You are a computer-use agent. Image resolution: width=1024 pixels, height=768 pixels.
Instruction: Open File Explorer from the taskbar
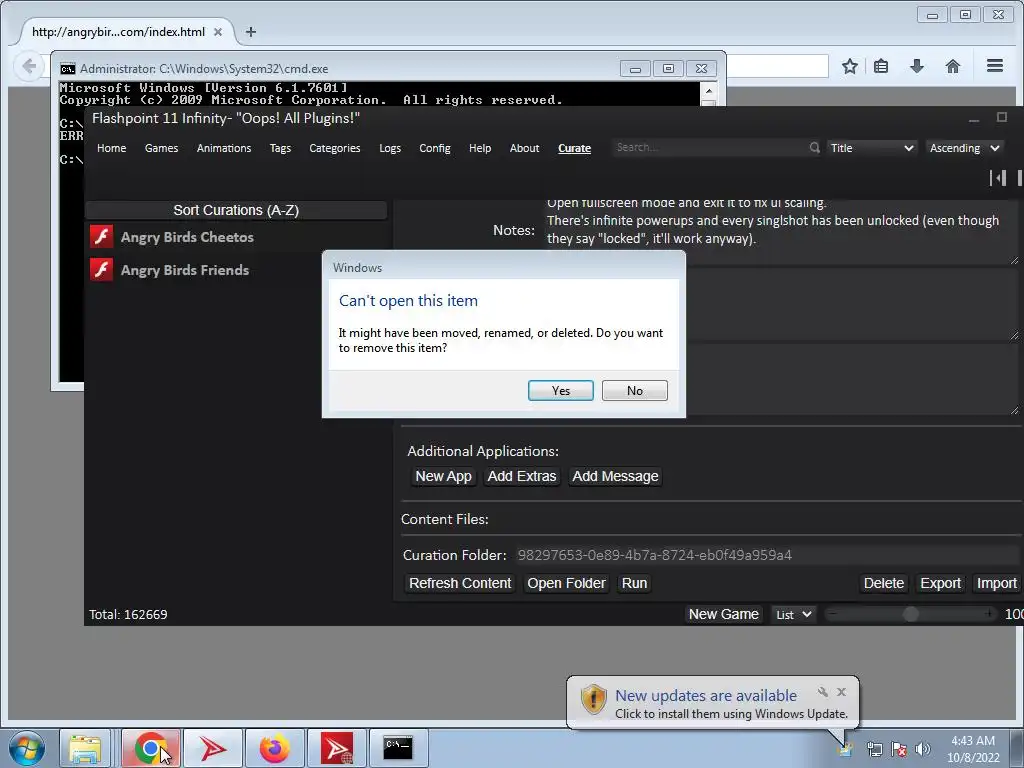click(x=85, y=748)
